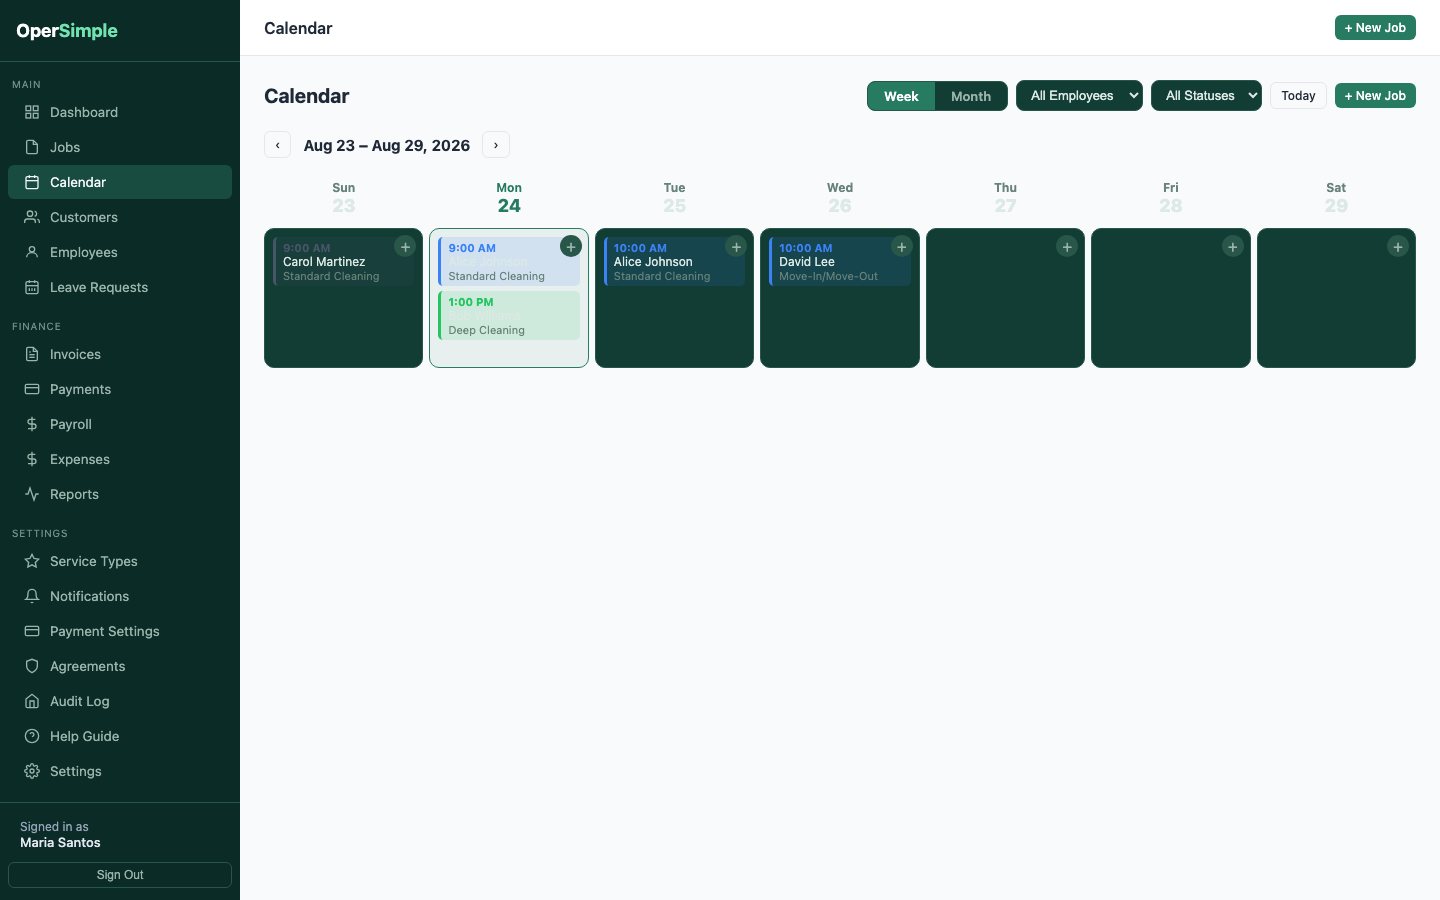Open the Invoices file icon
The width and height of the screenshot is (1440, 900).
click(32, 354)
